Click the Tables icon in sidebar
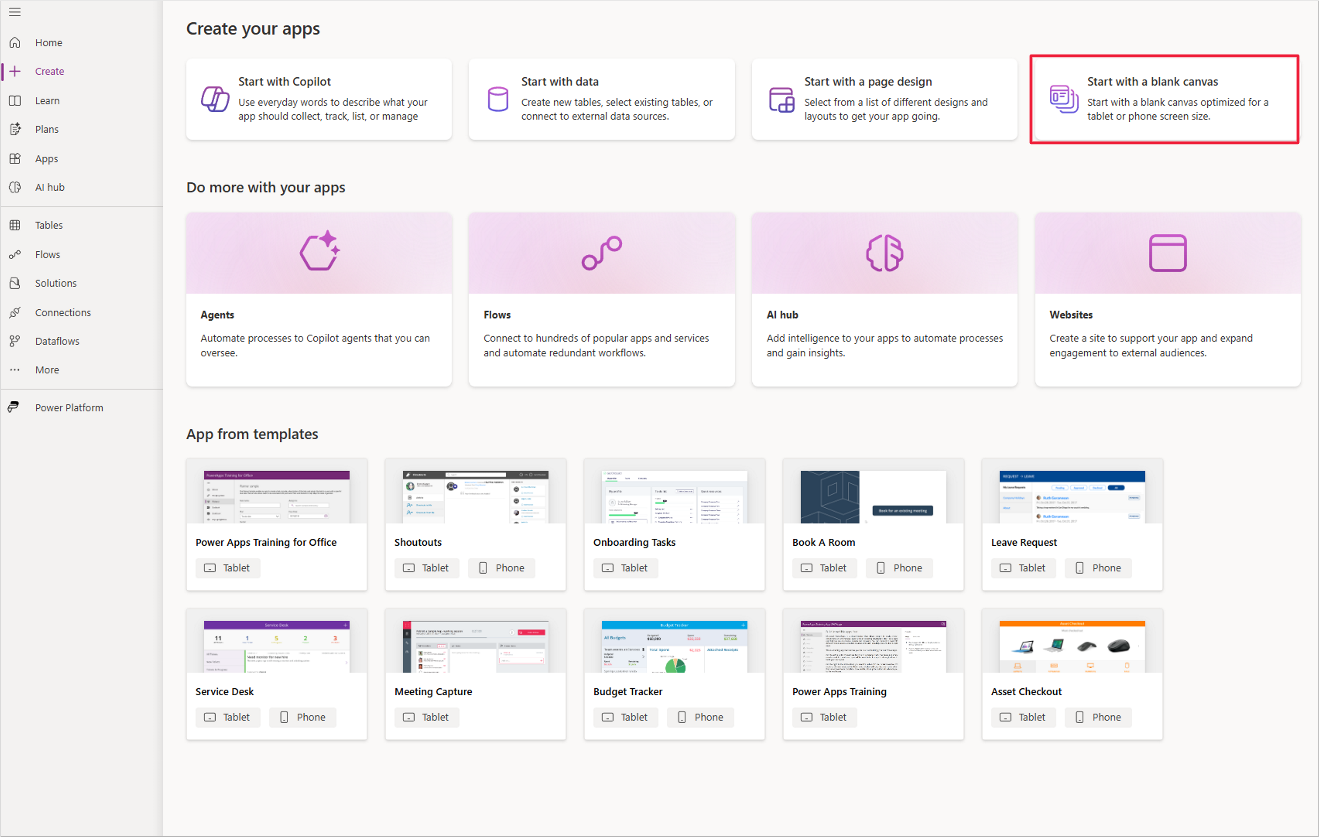This screenshot has height=837, width=1319. point(14,226)
